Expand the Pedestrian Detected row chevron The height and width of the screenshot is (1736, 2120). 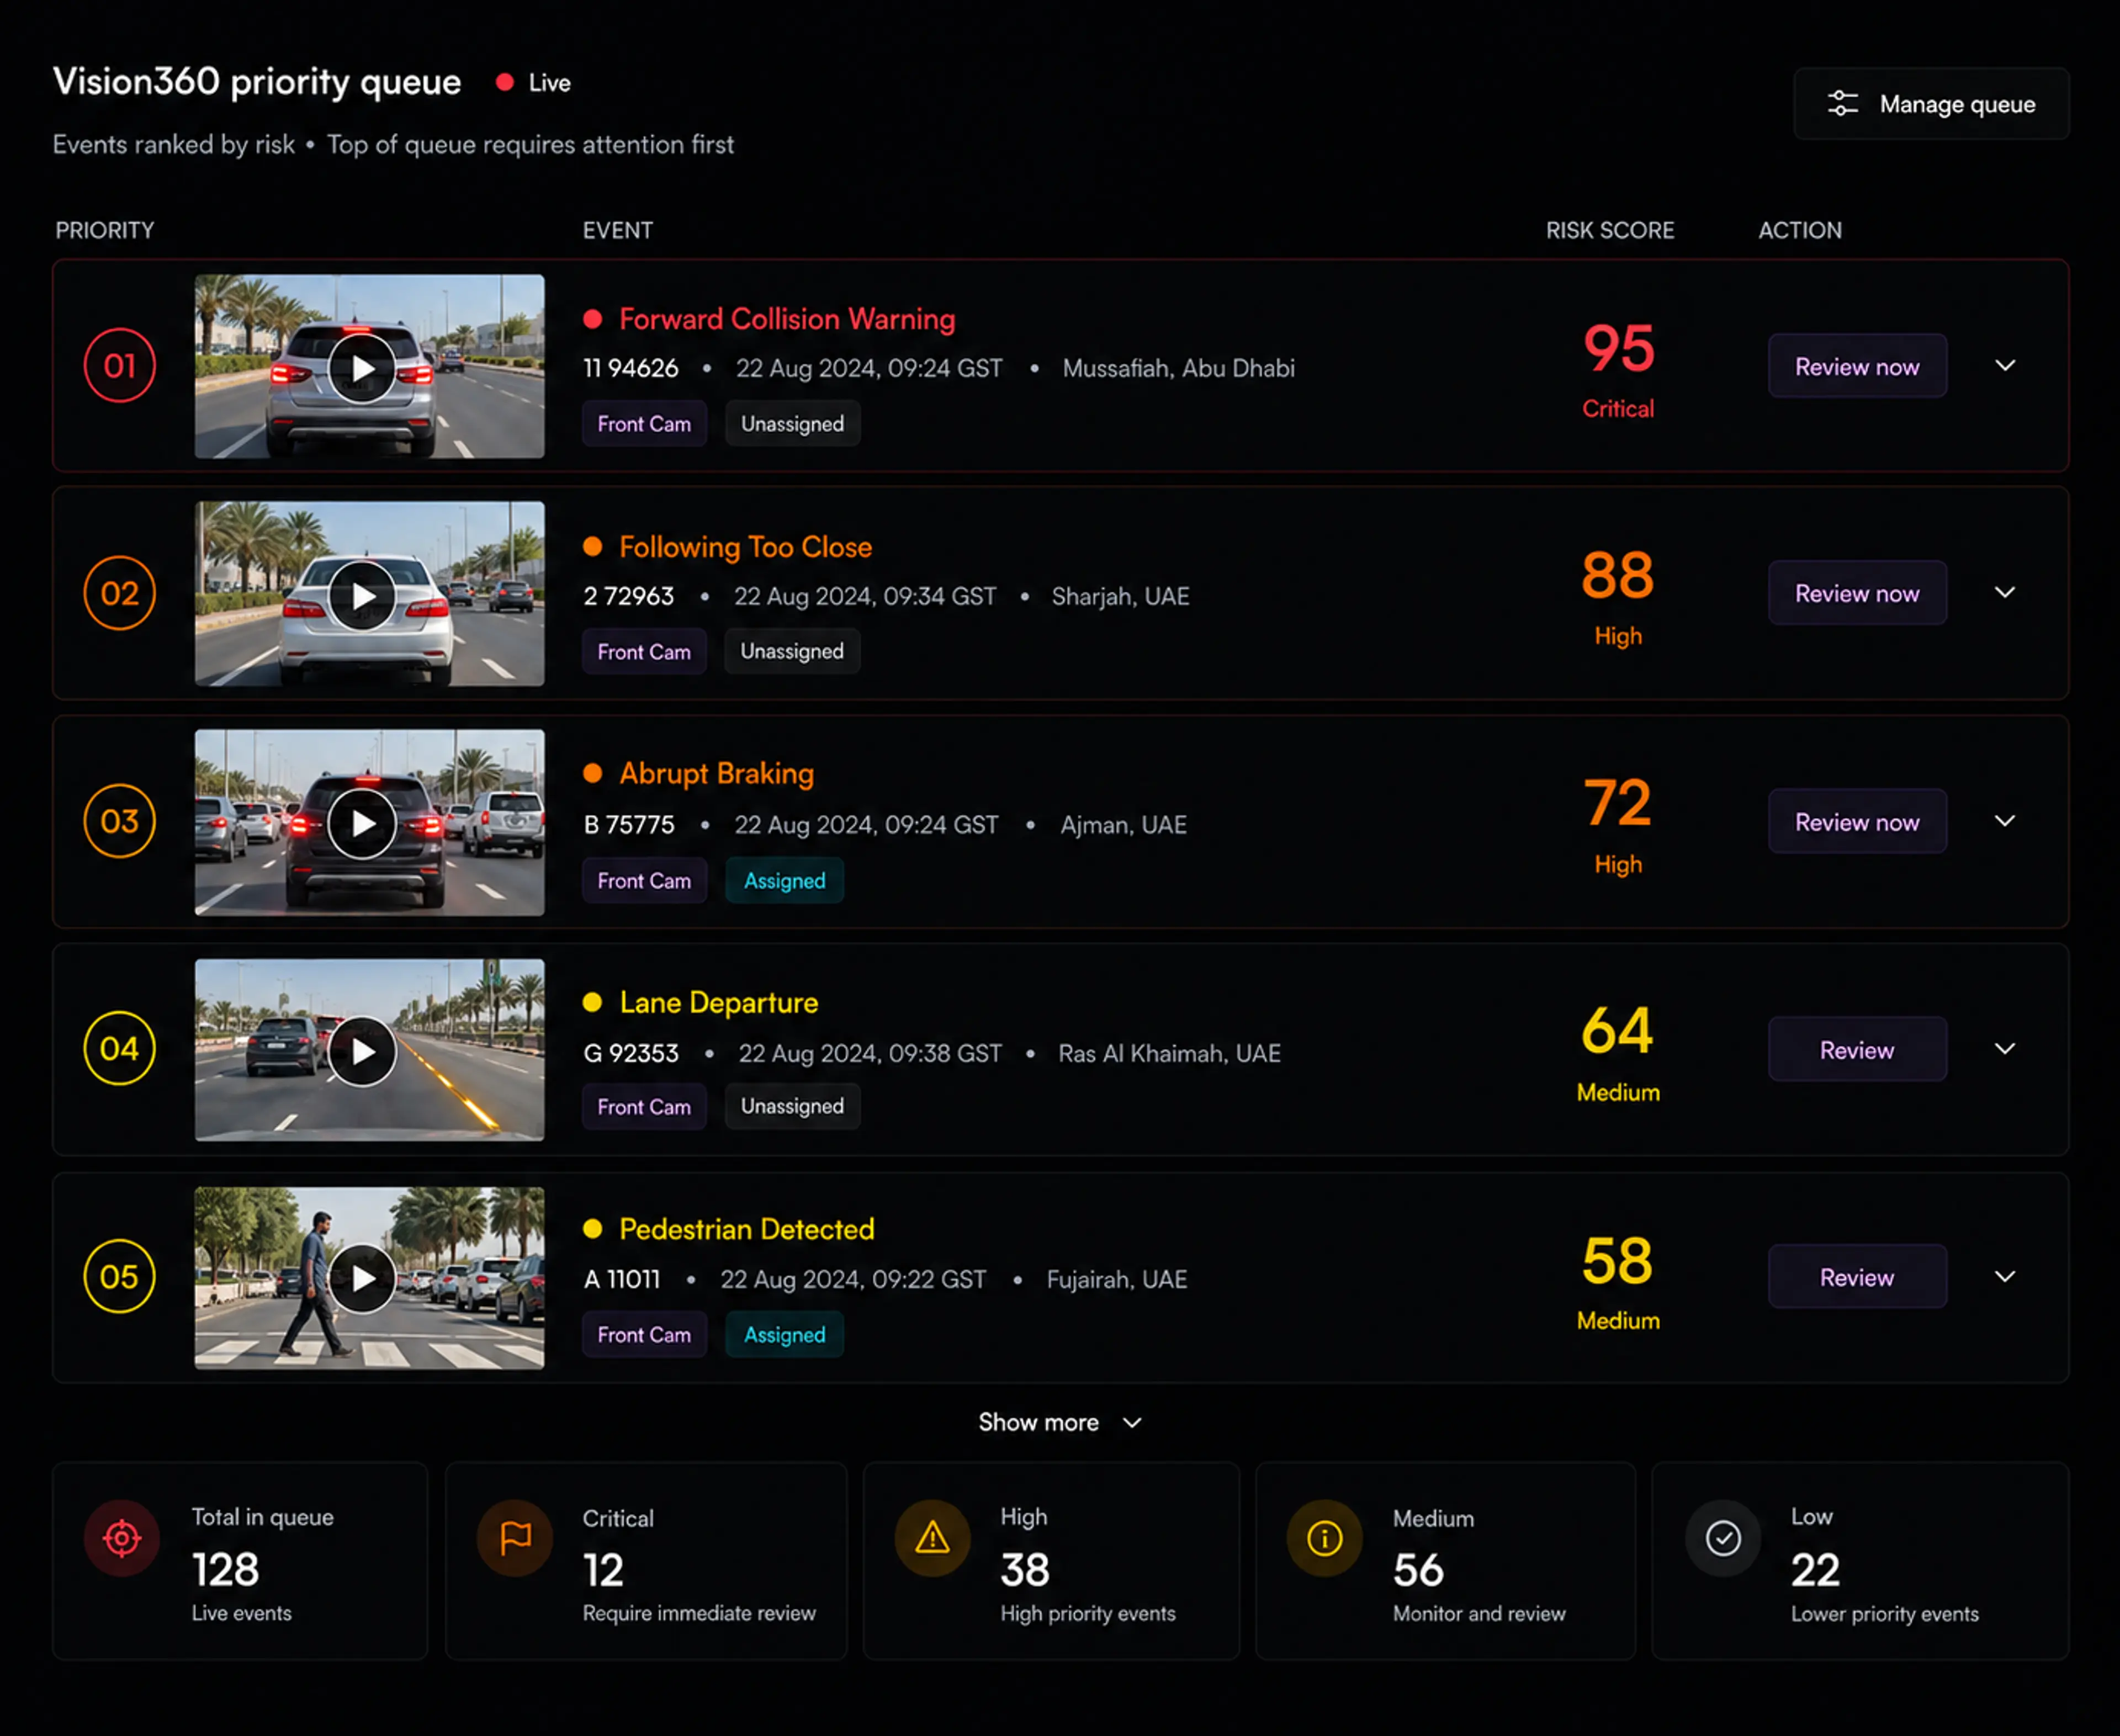coord(2005,1276)
